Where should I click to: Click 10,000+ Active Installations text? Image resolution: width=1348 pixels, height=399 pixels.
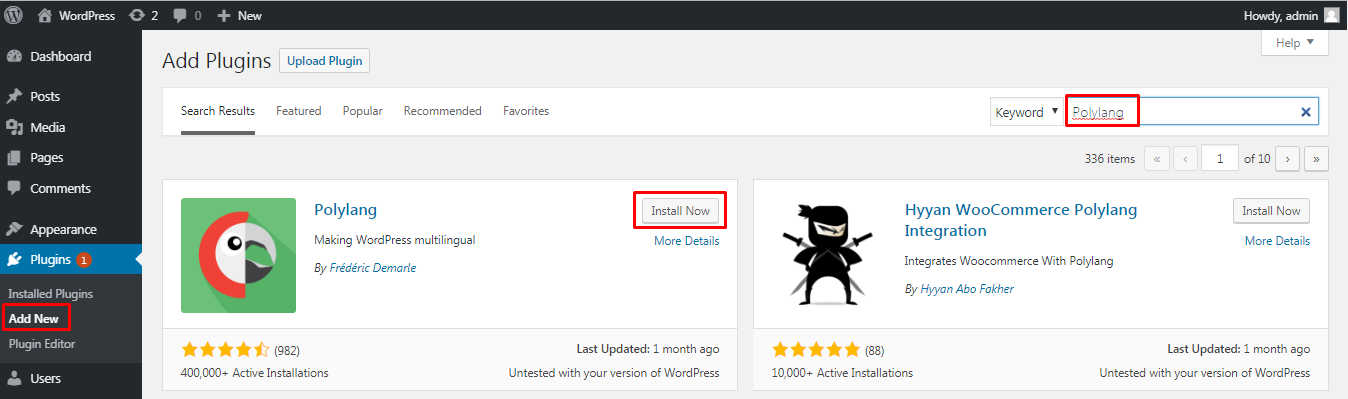pyautogui.click(x=842, y=373)
